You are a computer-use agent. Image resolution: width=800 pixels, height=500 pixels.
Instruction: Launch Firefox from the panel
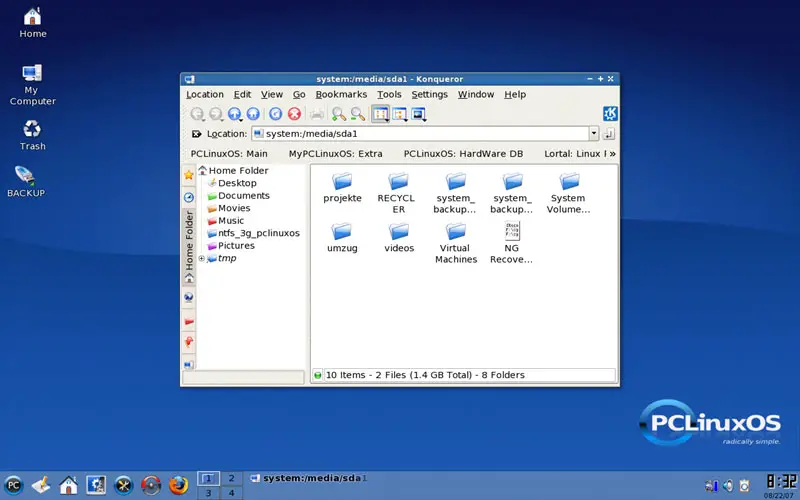click(x=178, y=485)
